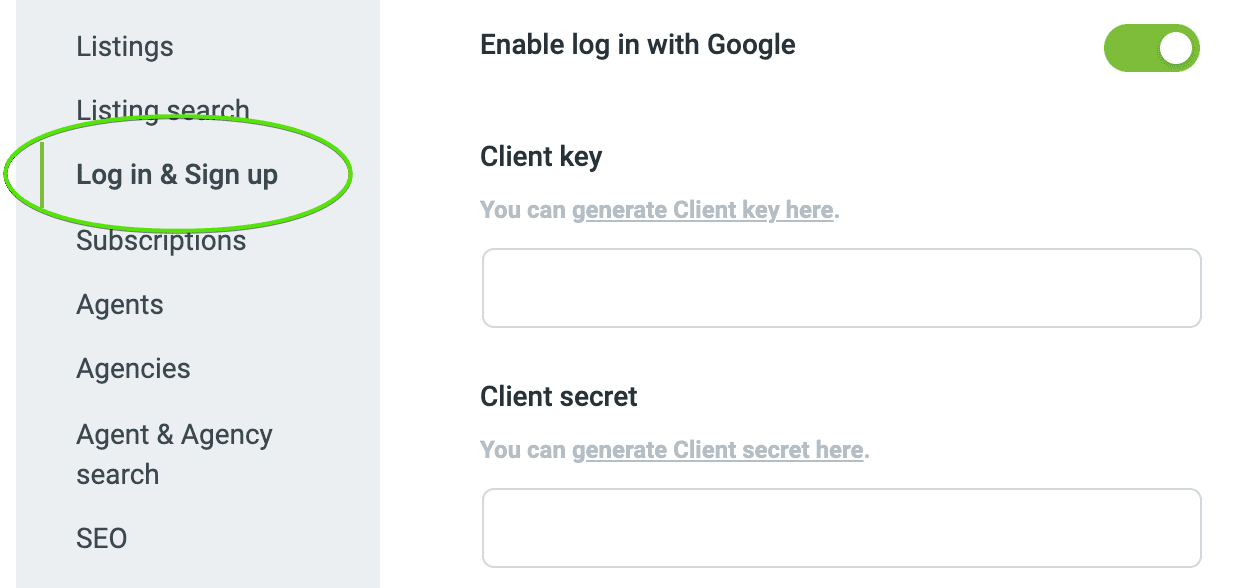Click the "You can" hint under Client key
The height and width of the screenshot is (588, 1248).
tap(523, 210)
